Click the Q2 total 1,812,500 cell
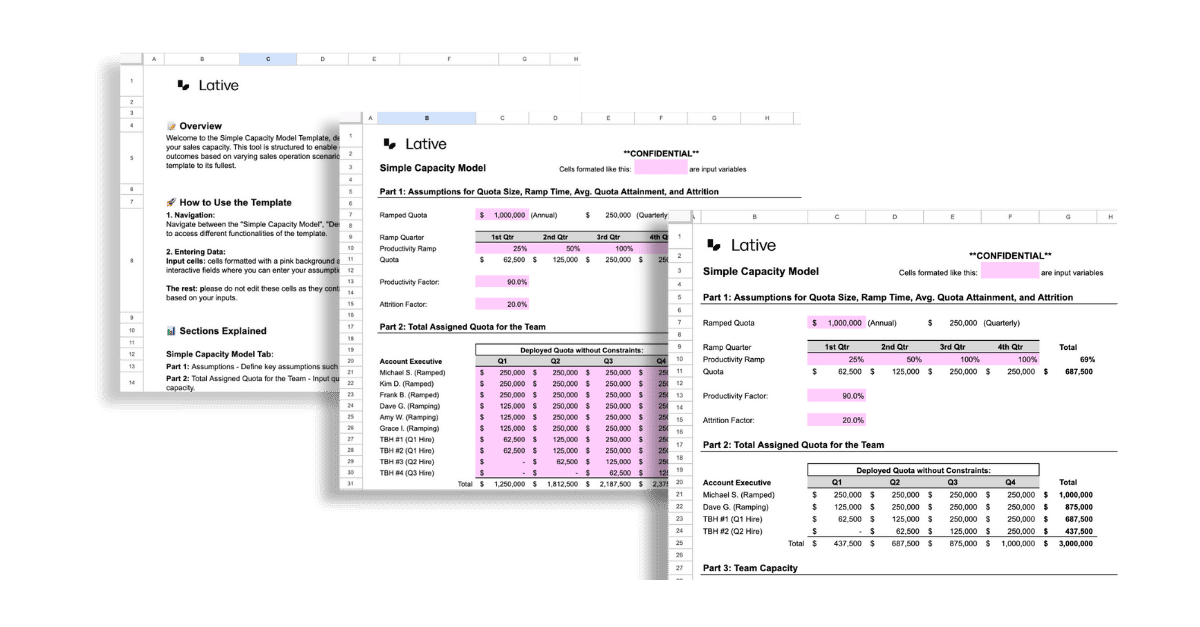This screenshot has width=1200, height=627. [x=555, y=483]
